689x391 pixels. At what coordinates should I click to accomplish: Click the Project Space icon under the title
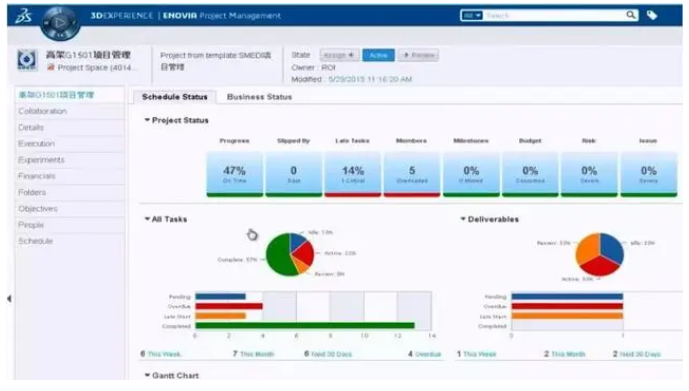point(51,67)
